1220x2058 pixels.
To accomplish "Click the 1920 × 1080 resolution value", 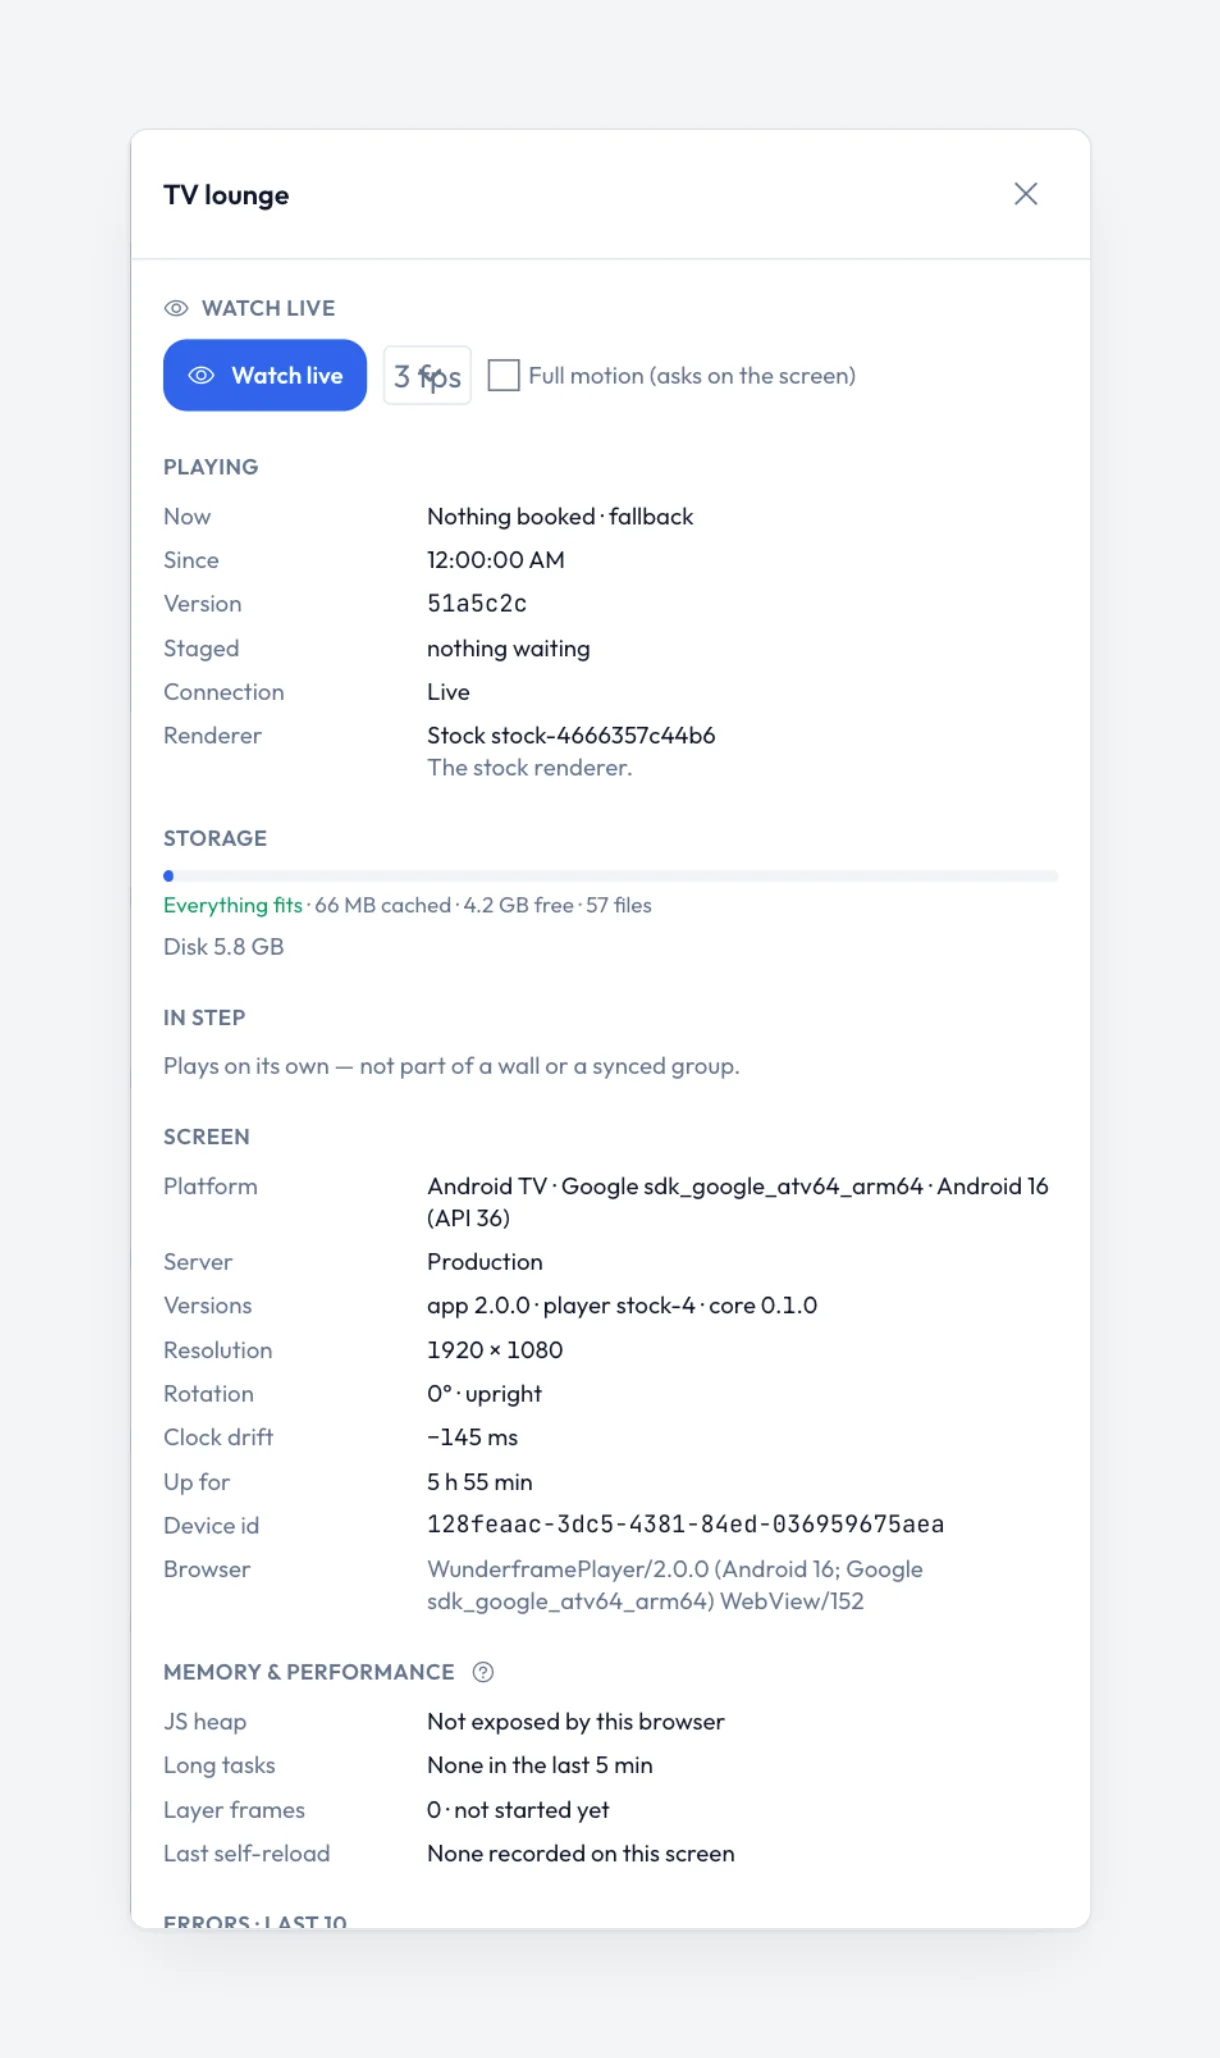I will (x=495, y=1350).
